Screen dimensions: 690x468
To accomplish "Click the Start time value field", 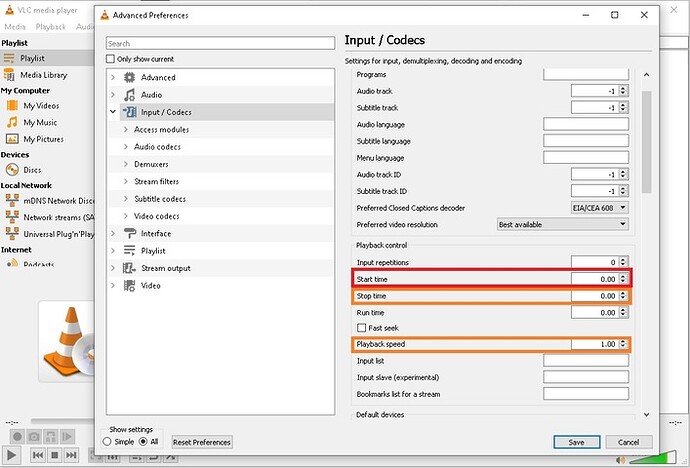I will pyautogui.click(x=595, y=279).
